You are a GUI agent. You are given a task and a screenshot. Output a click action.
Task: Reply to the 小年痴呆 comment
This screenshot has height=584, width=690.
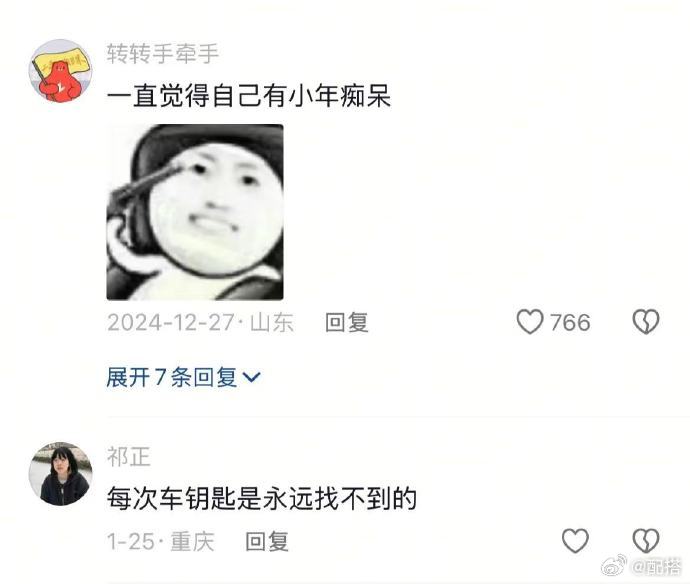346,322
